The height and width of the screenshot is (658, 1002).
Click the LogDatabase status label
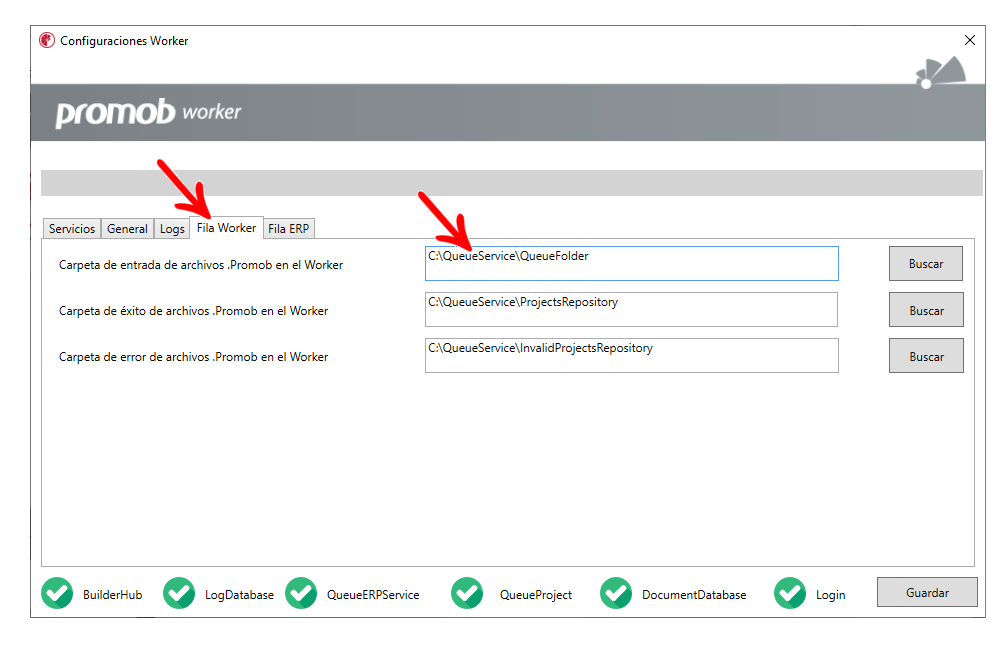click(x=239, y=595)
